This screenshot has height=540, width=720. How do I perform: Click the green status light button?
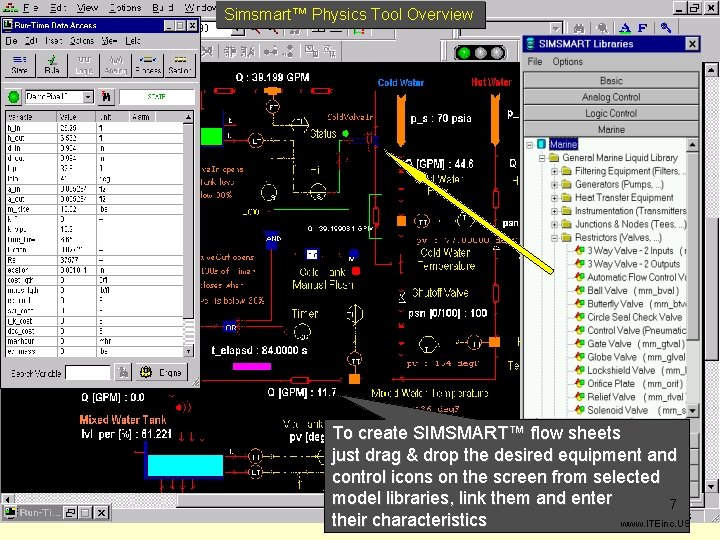point(14,97)
